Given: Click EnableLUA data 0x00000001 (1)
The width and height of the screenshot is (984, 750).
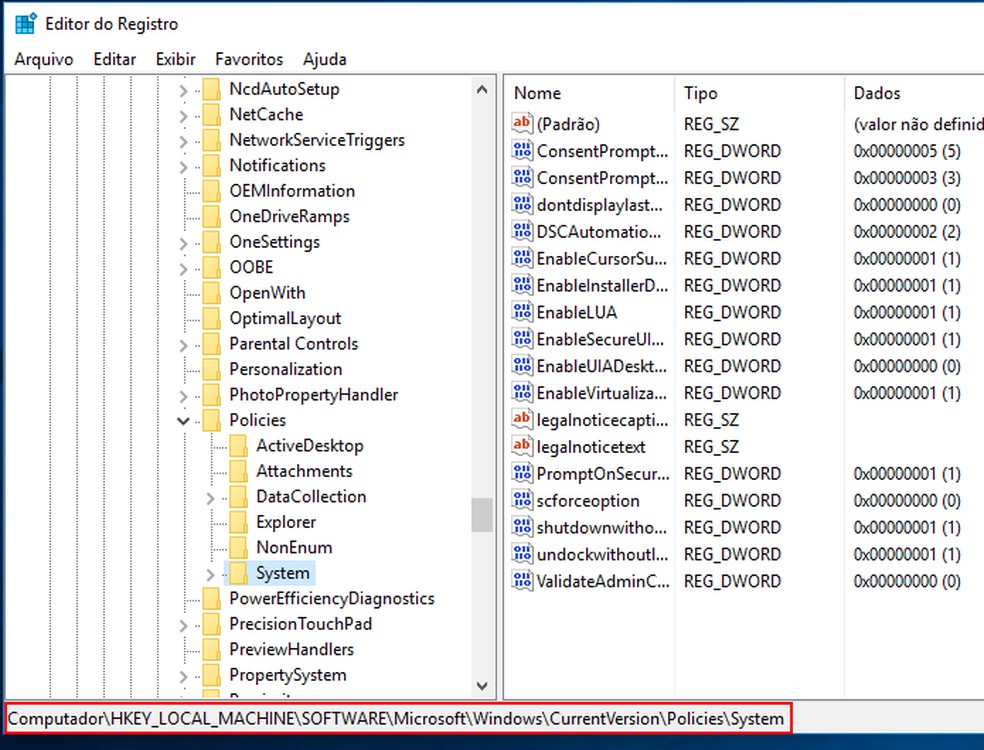Looking at the screenshot, I should (907, 313).
